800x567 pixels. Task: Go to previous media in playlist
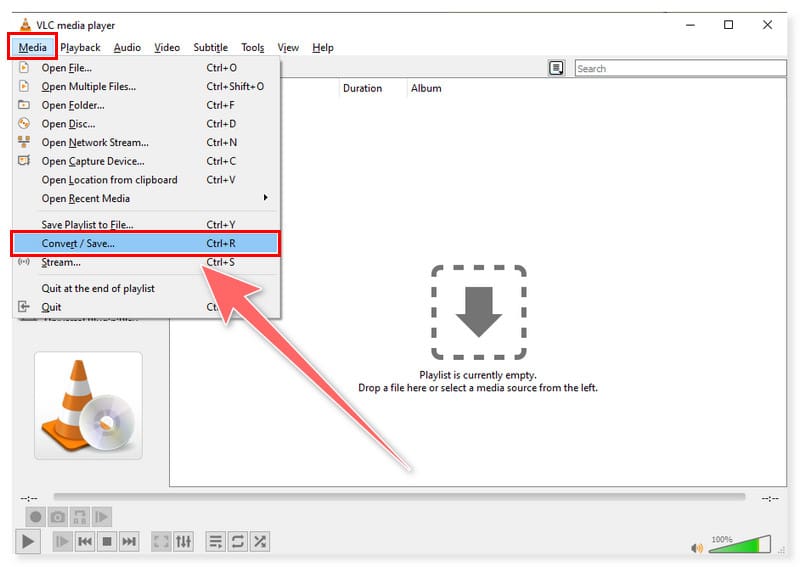(85, 541)
